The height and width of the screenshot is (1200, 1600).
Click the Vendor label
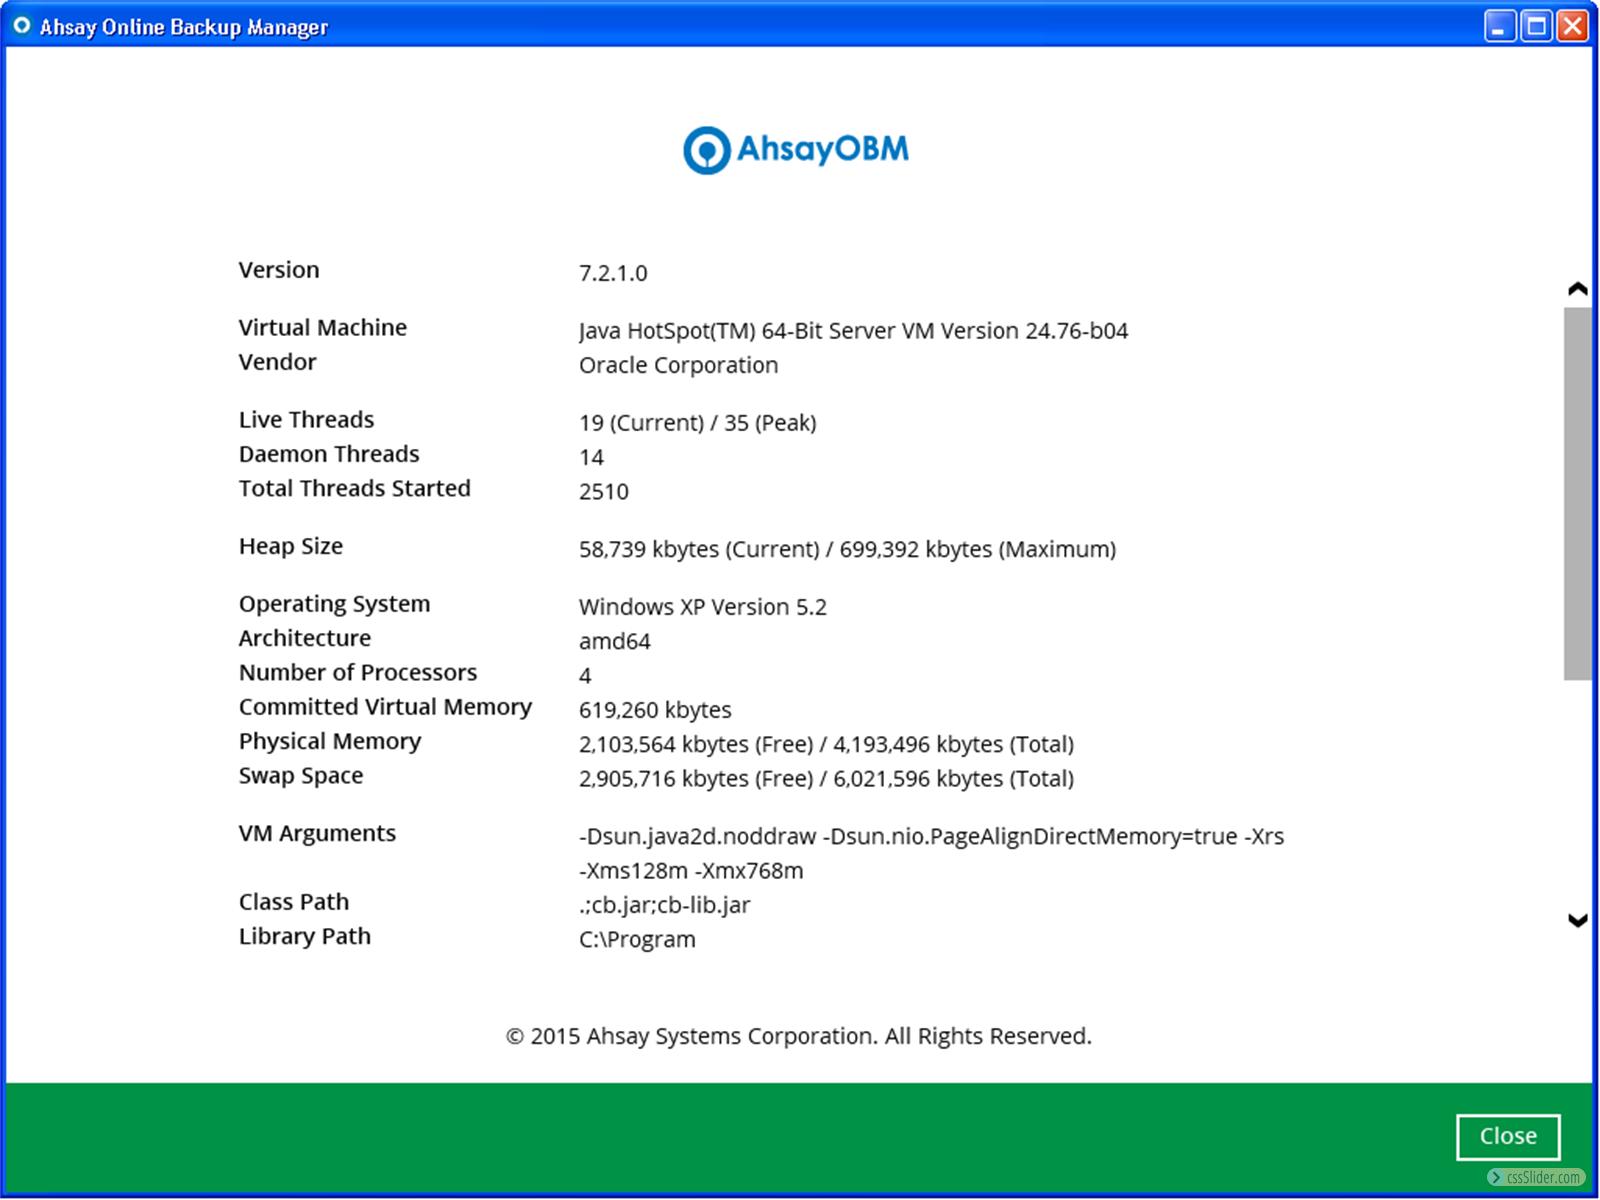pyautogui.click(x=277, y=362)
